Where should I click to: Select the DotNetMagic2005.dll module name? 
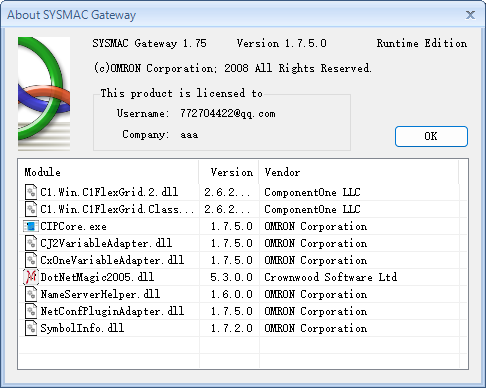(x=97, y=277)
